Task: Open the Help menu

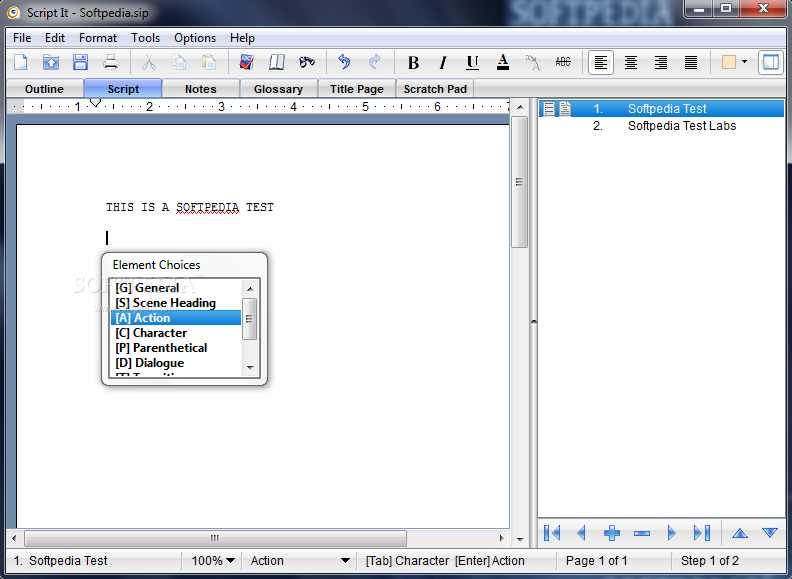Action: pyautogui.click(x=242, y=38)
